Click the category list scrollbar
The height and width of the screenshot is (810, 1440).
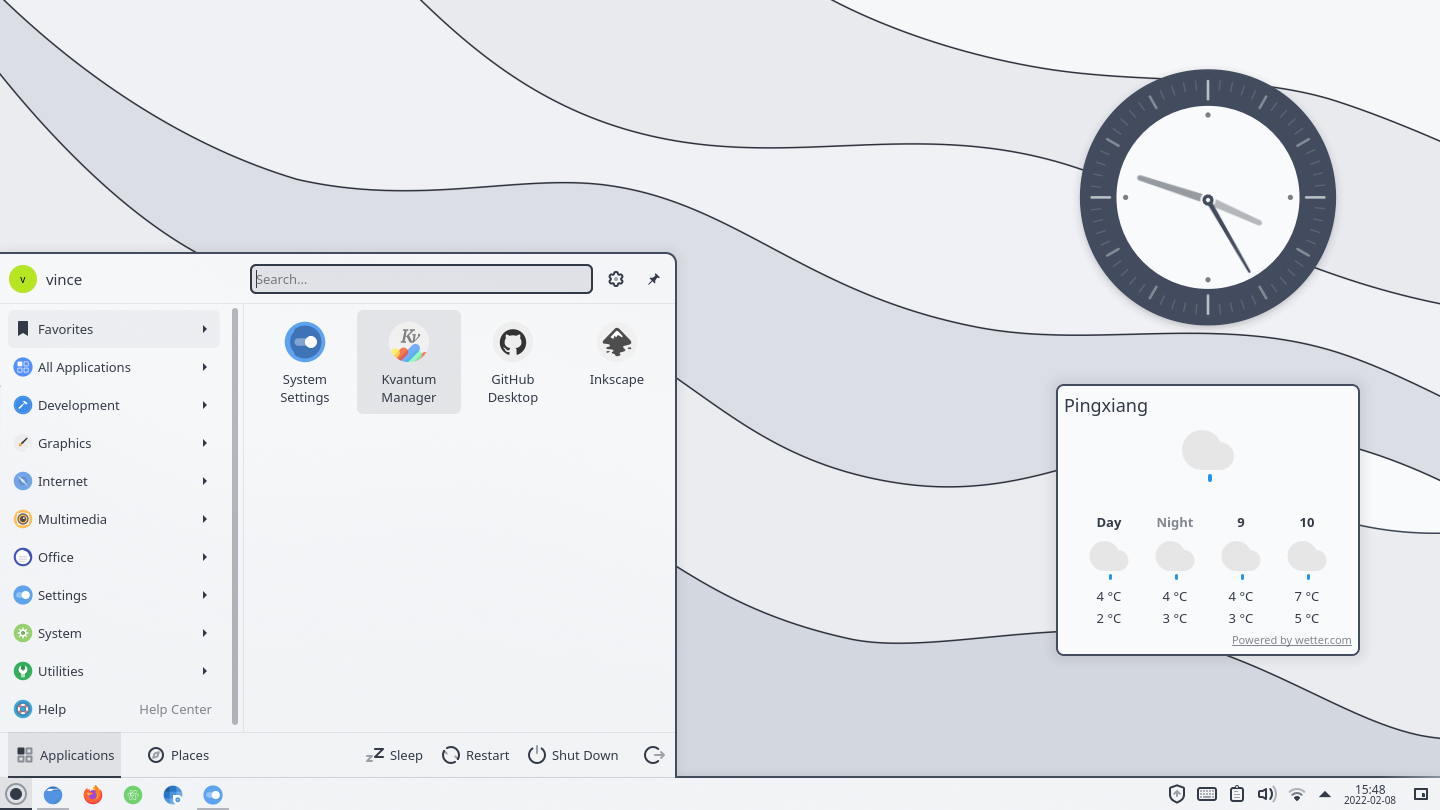pos(235,516)
